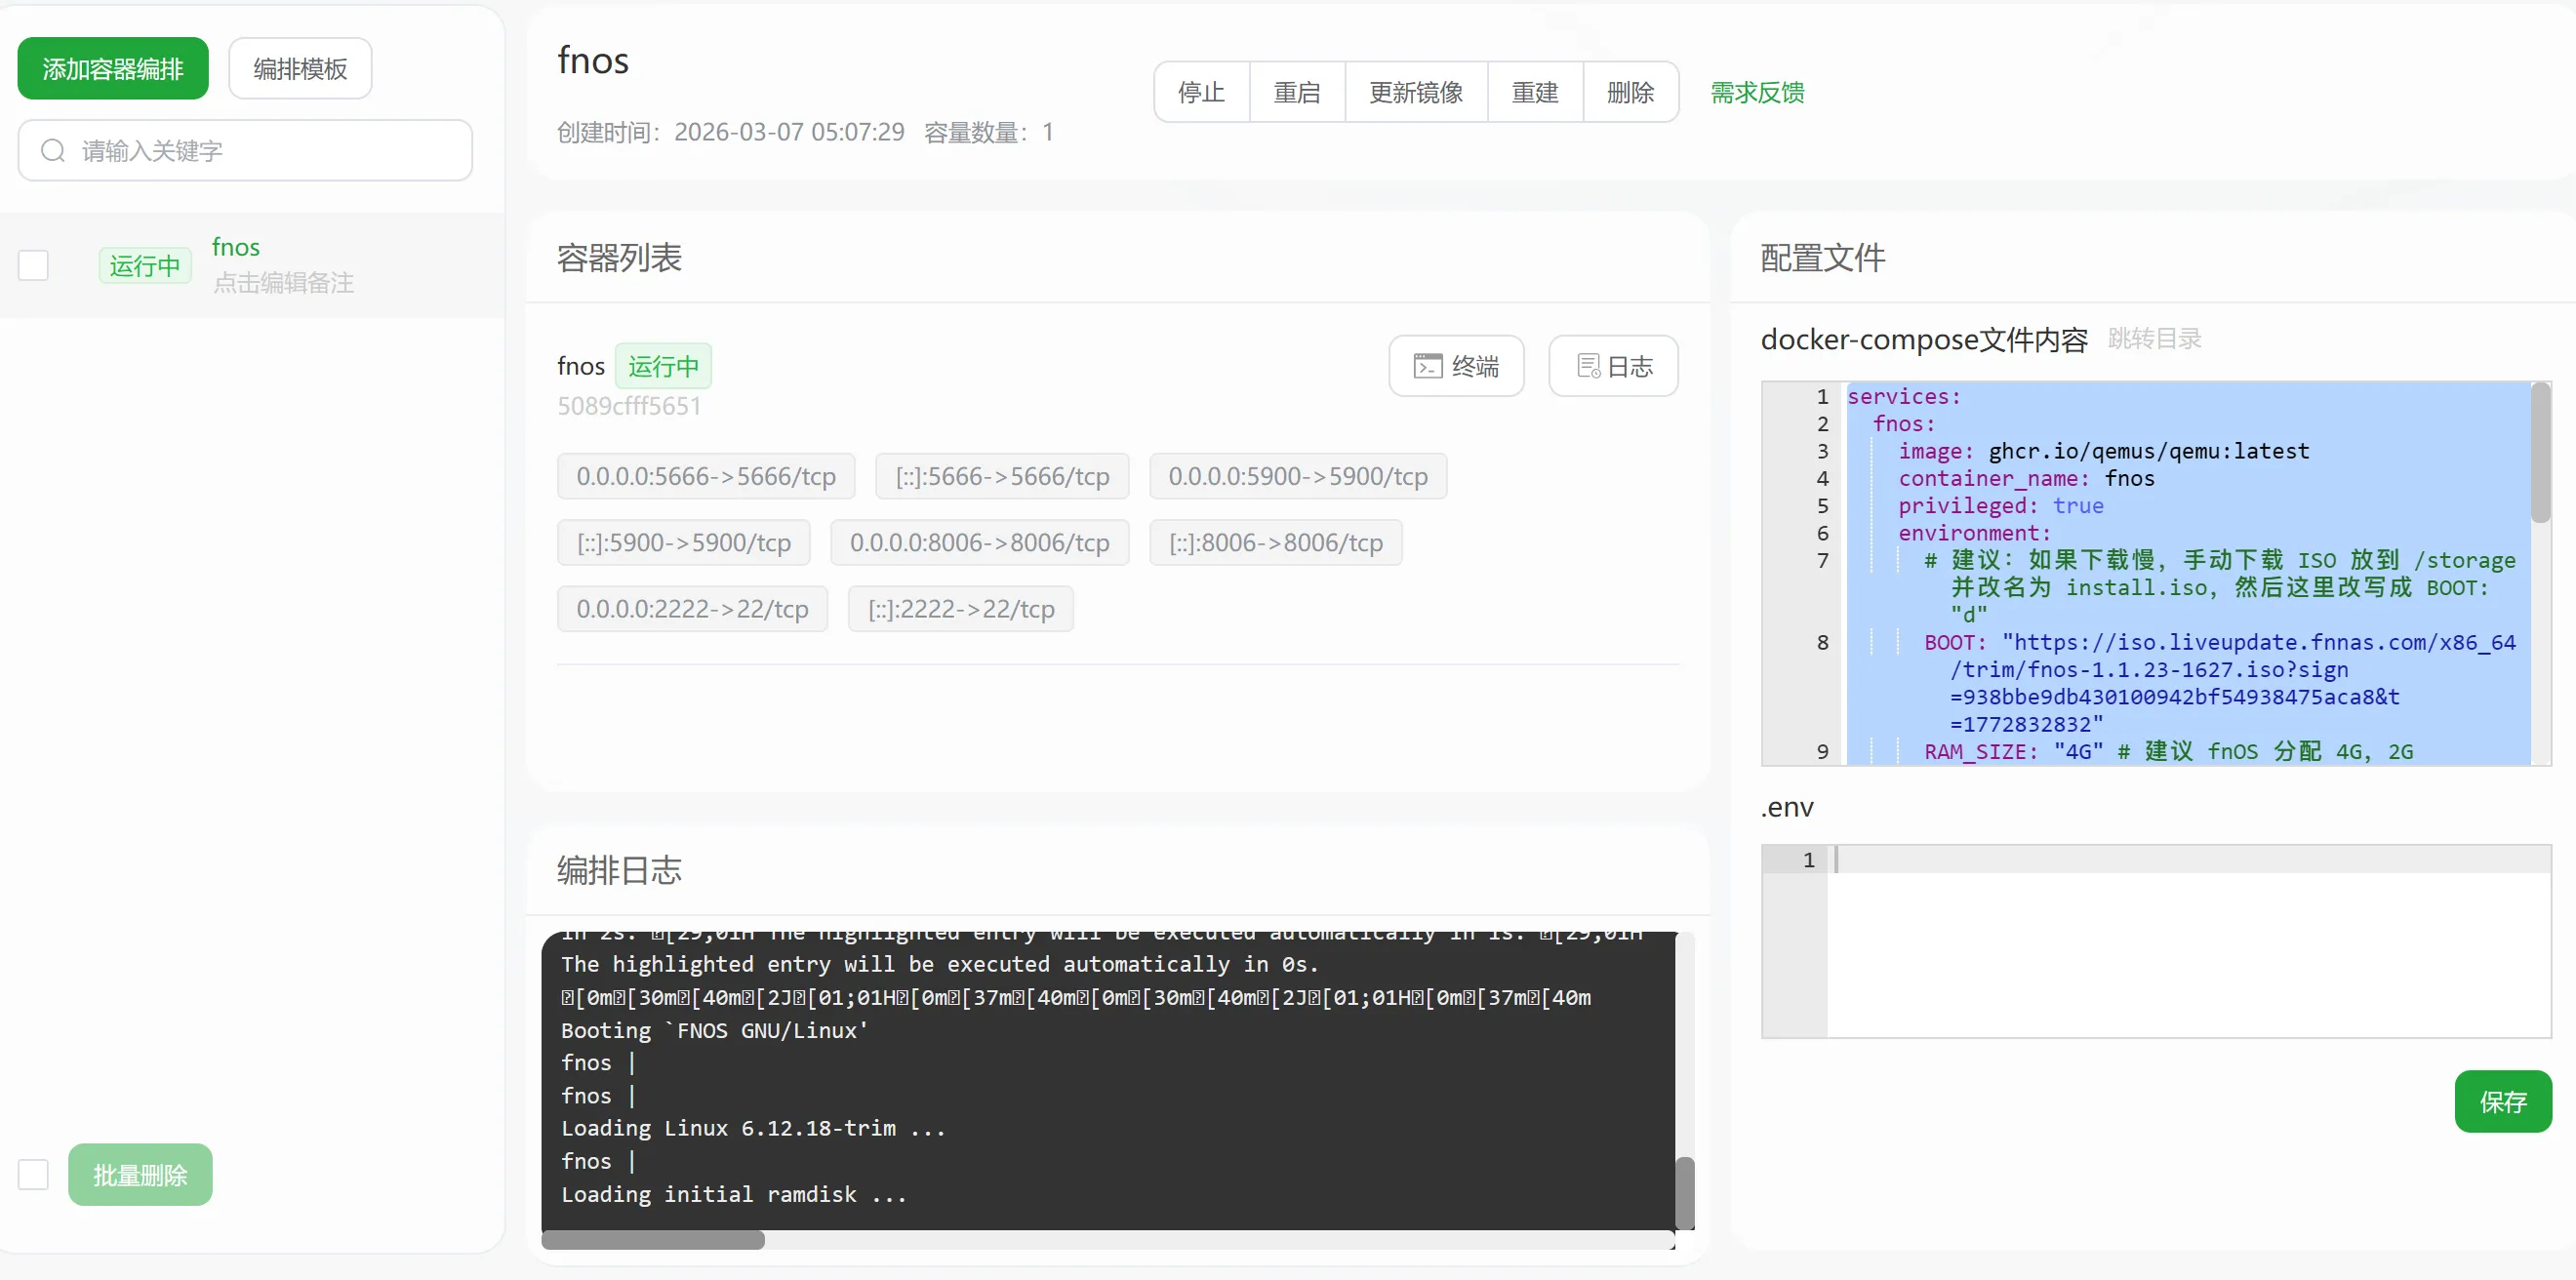Check the fnos project checkbox
This screenshot has width=2576, height=1280.
tap(33, 265)
